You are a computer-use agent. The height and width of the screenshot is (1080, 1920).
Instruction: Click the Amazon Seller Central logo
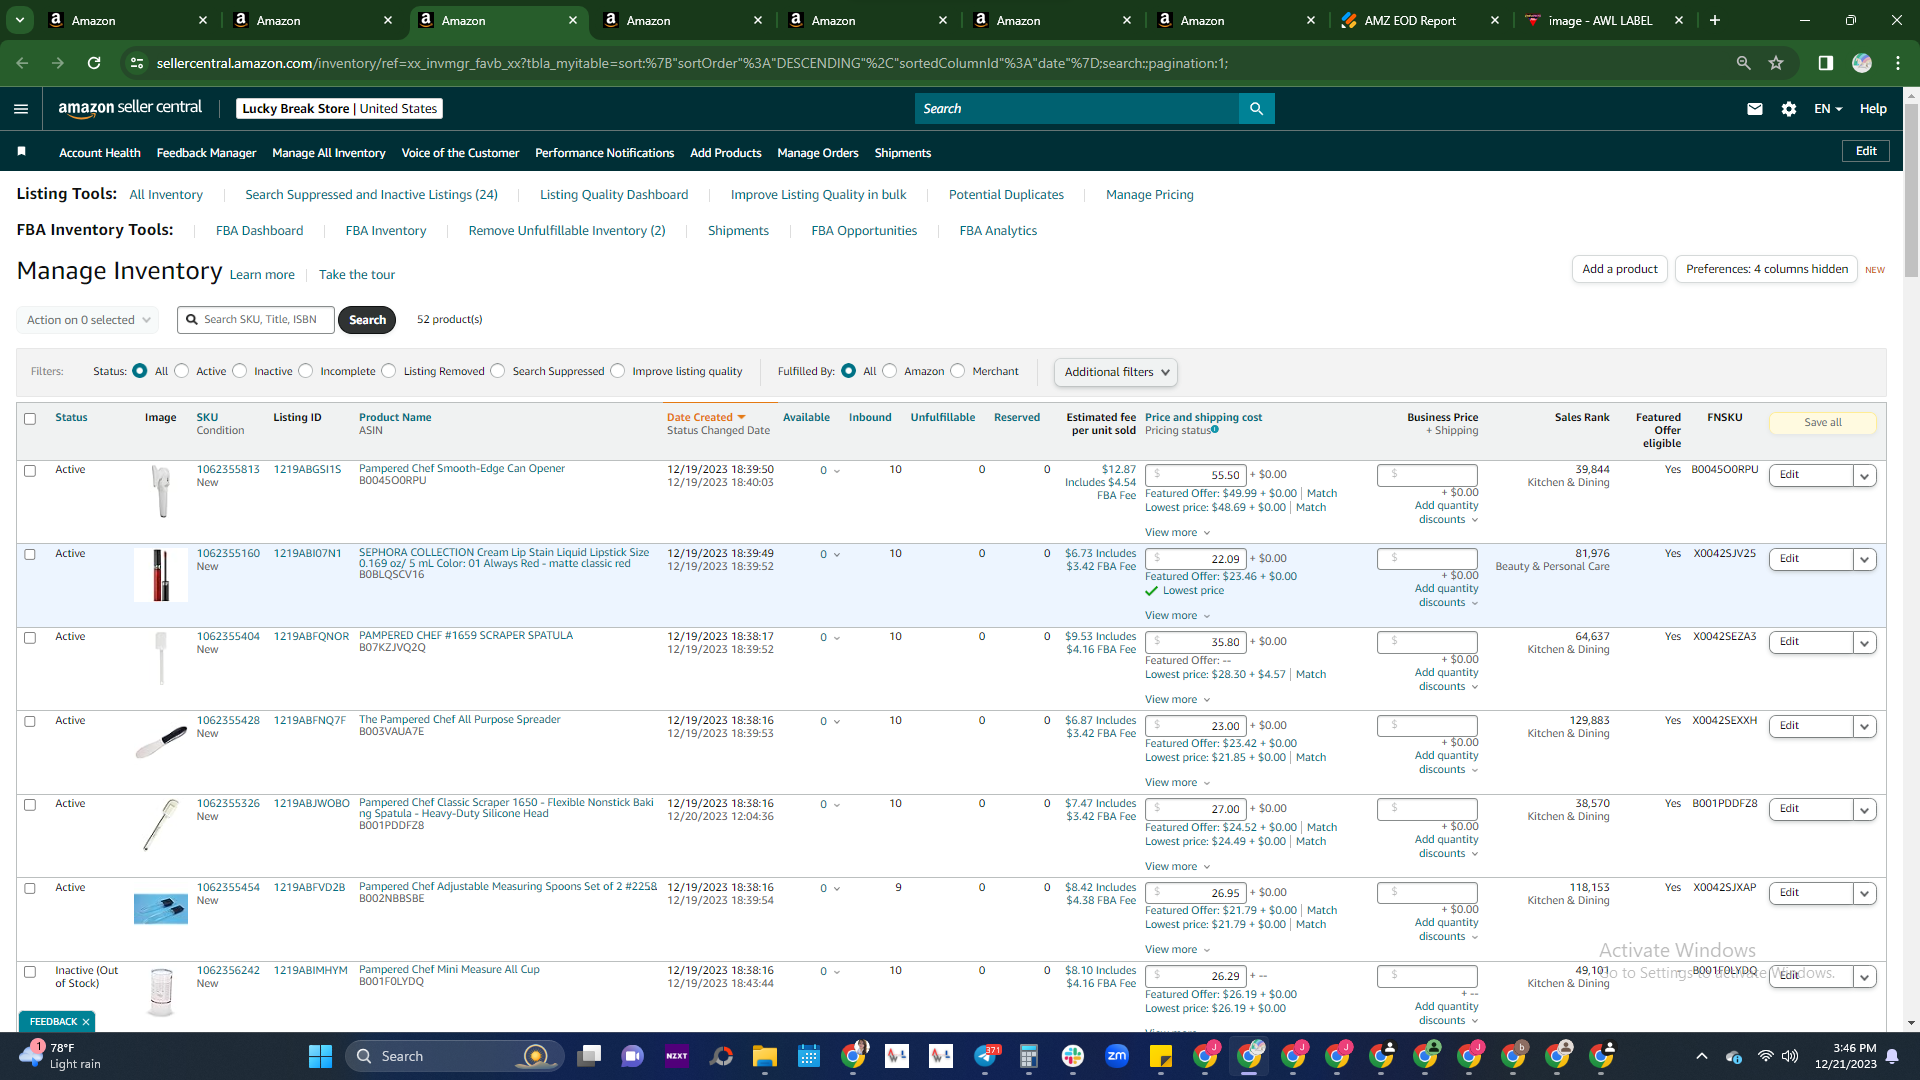[x=130, y=108]
